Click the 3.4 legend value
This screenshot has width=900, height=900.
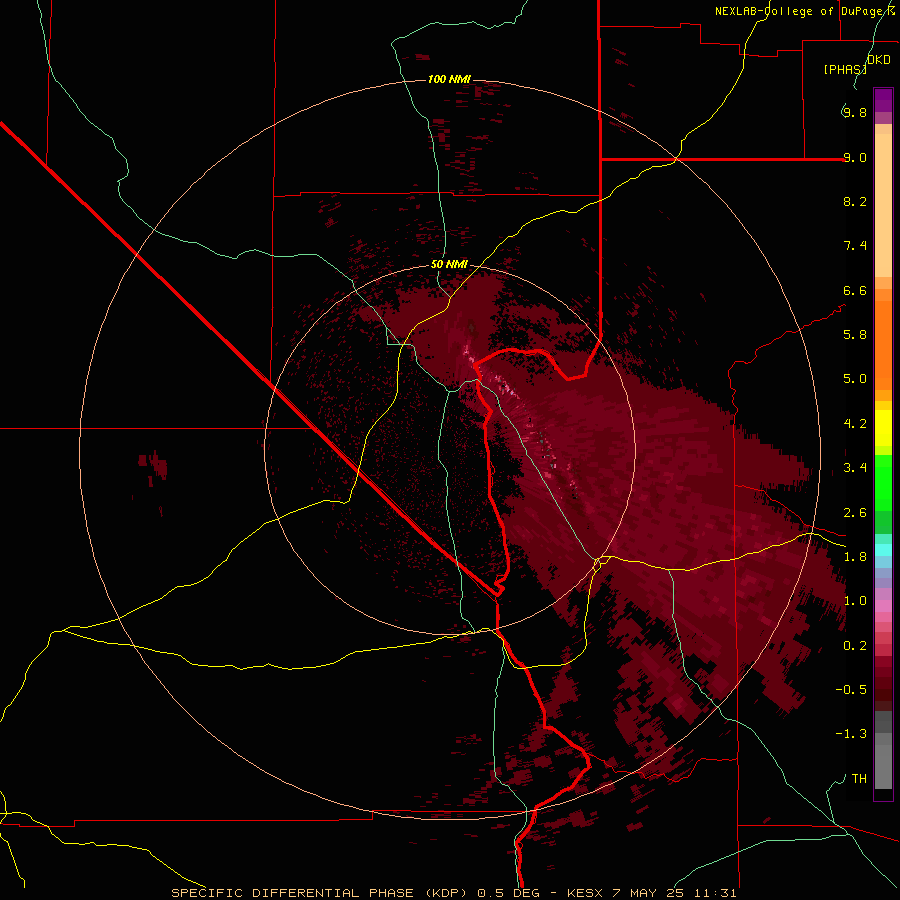855,468
